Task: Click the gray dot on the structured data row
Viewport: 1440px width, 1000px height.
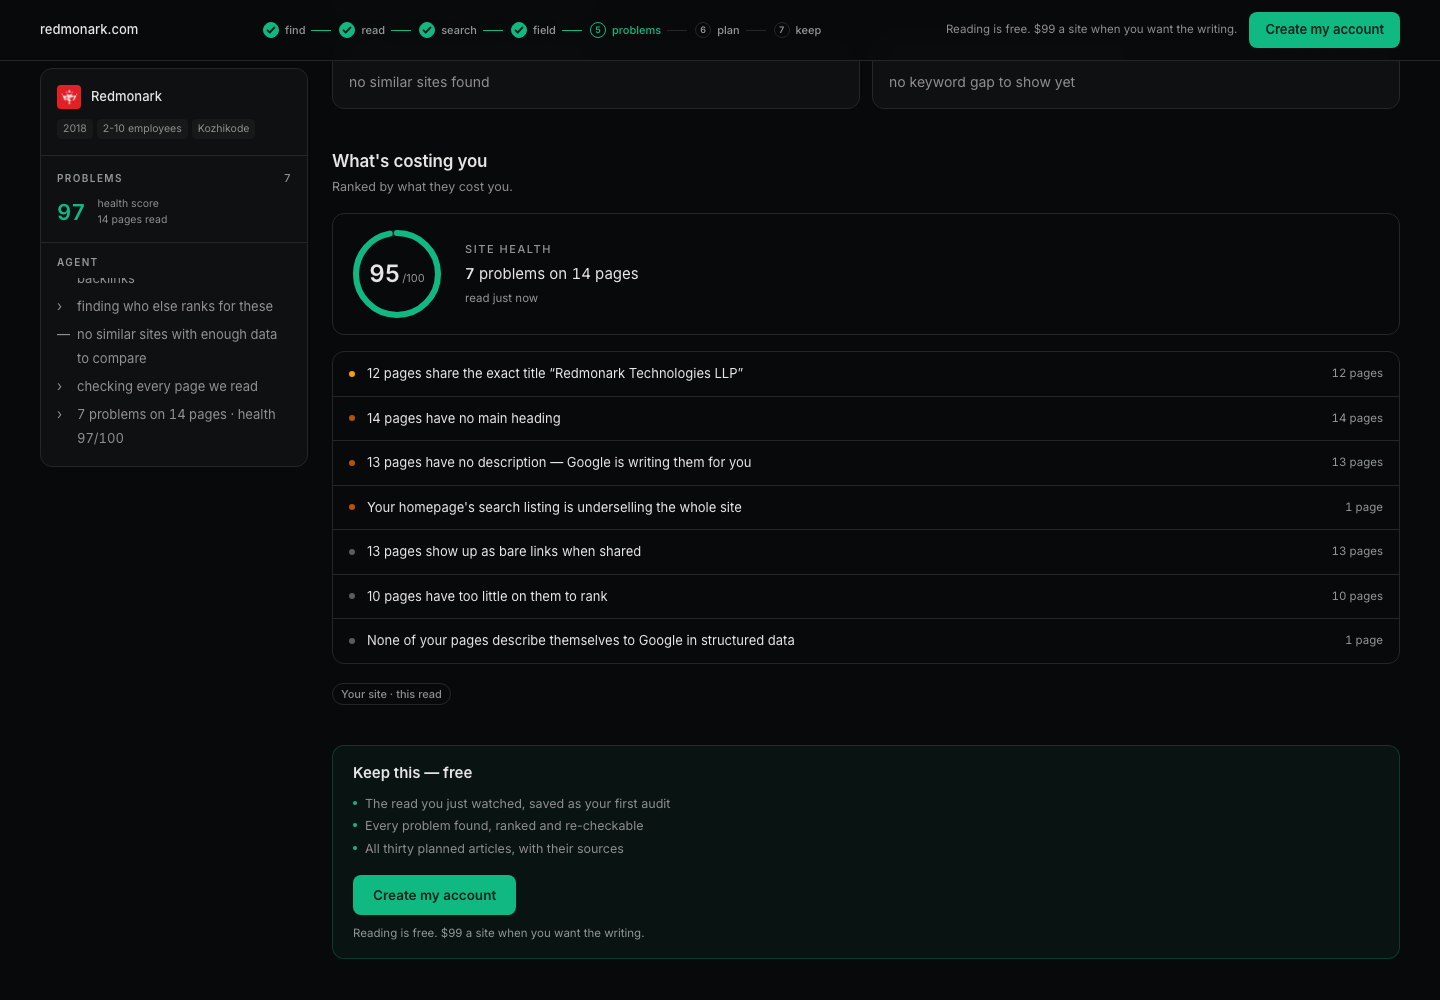Action: point(352,641)
